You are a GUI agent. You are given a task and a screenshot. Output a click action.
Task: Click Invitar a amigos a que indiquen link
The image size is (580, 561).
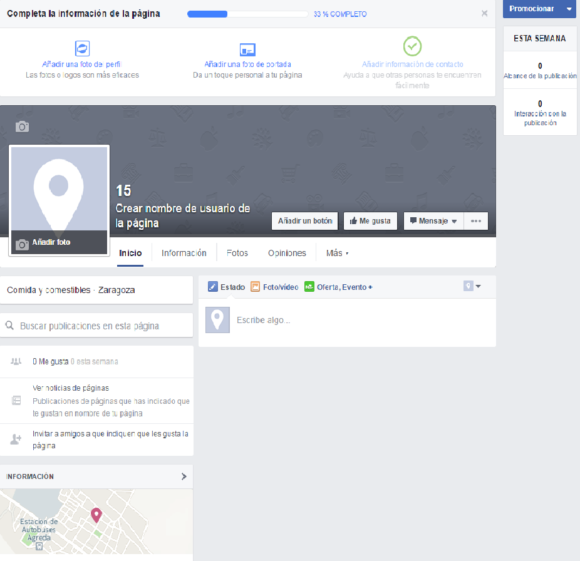click(x=110, y=439)
